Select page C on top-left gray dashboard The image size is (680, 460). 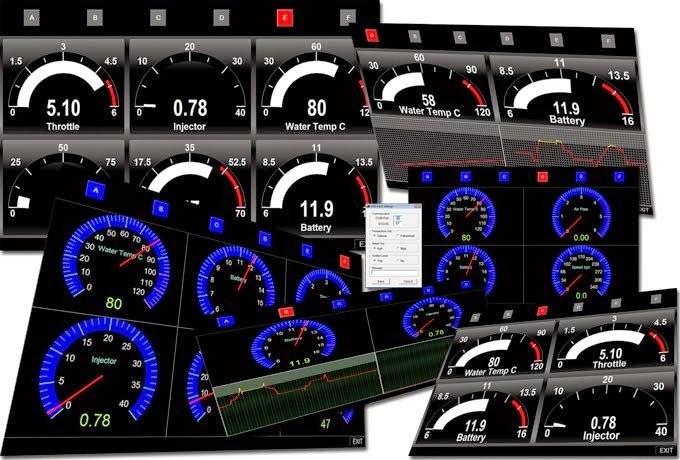(x=158, y=18)
